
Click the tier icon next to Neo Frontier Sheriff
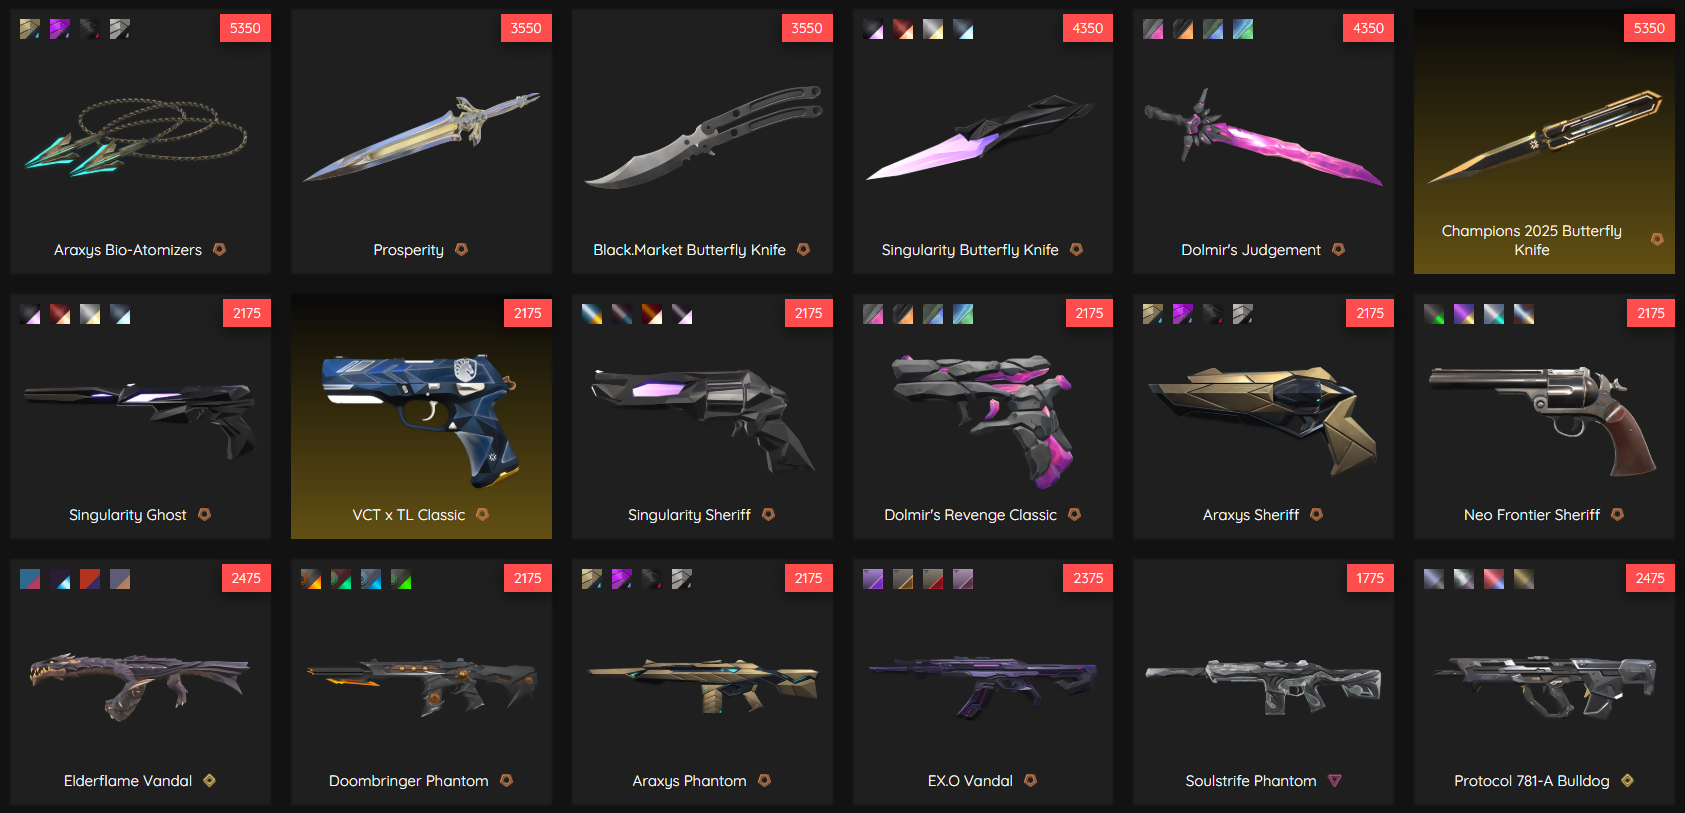pos(1617,514)
